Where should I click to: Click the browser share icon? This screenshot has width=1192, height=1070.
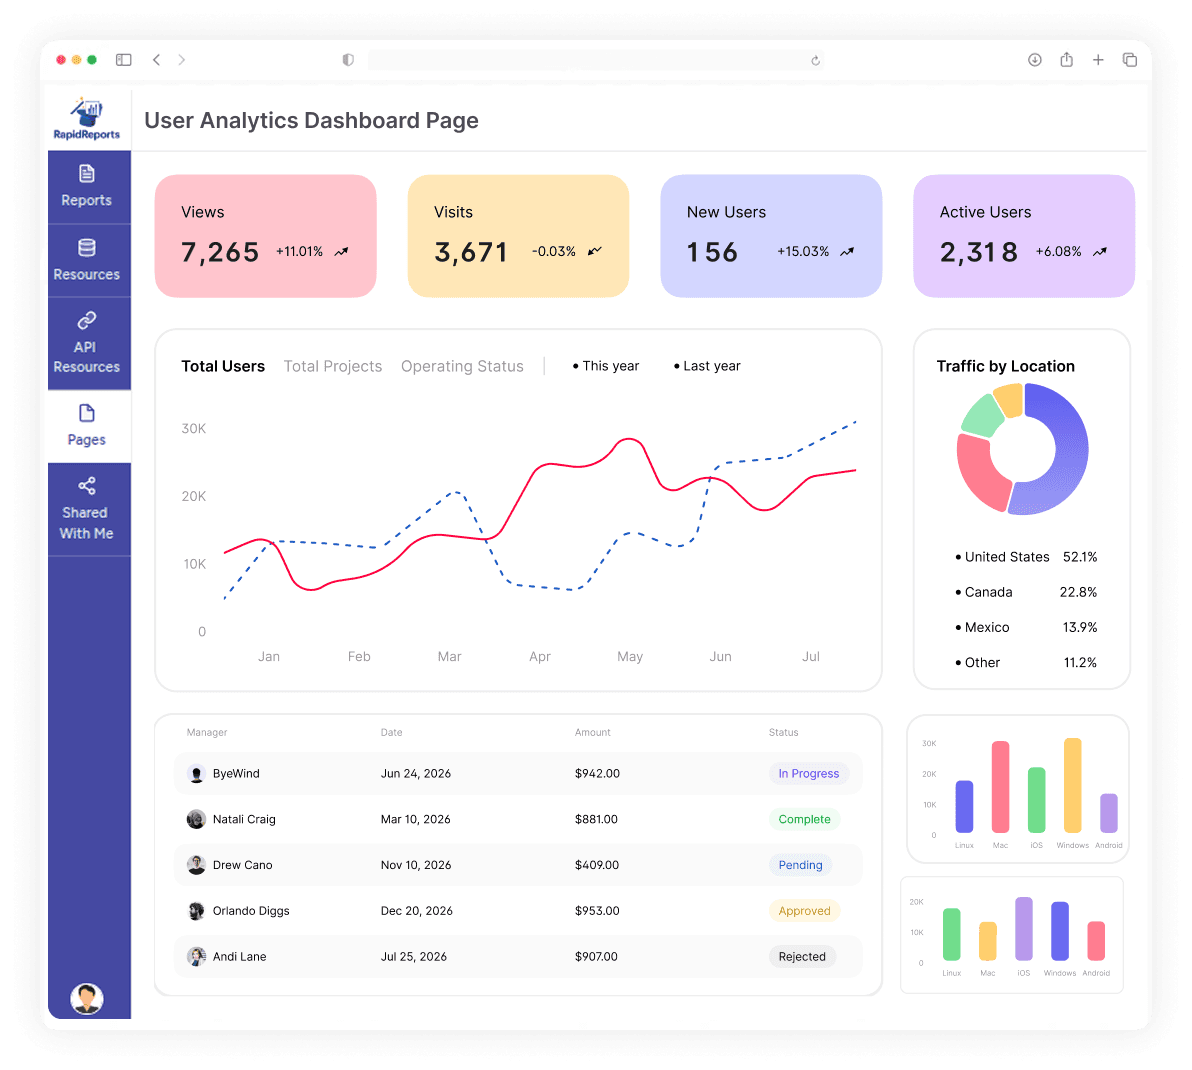(x=1067, y=59)
